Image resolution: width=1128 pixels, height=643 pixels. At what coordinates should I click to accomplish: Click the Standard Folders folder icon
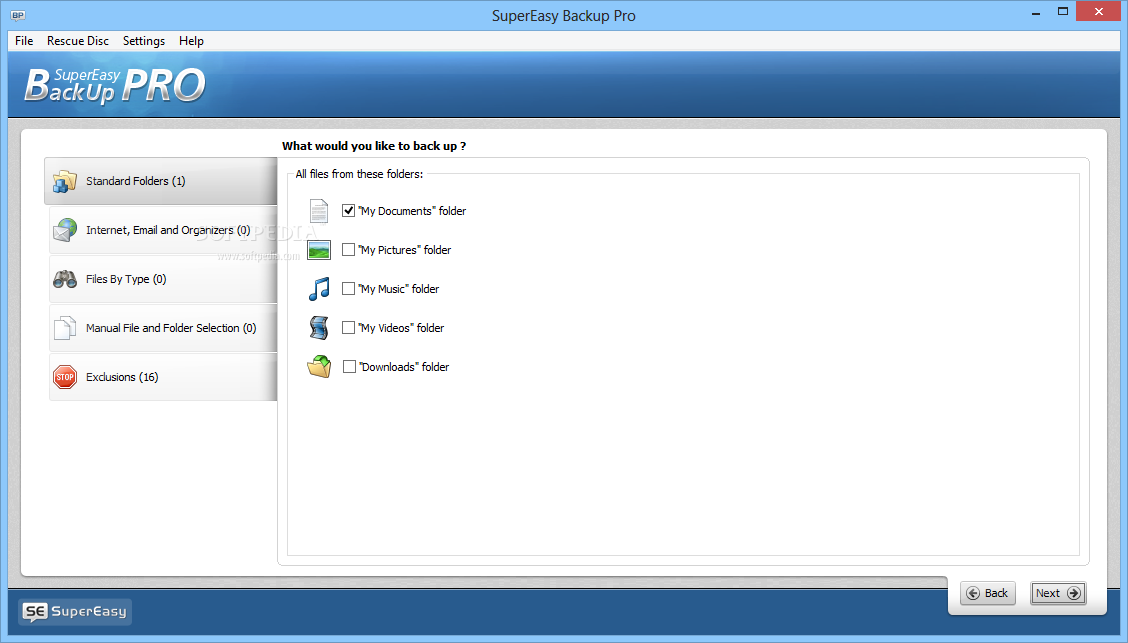coord(65,181)
